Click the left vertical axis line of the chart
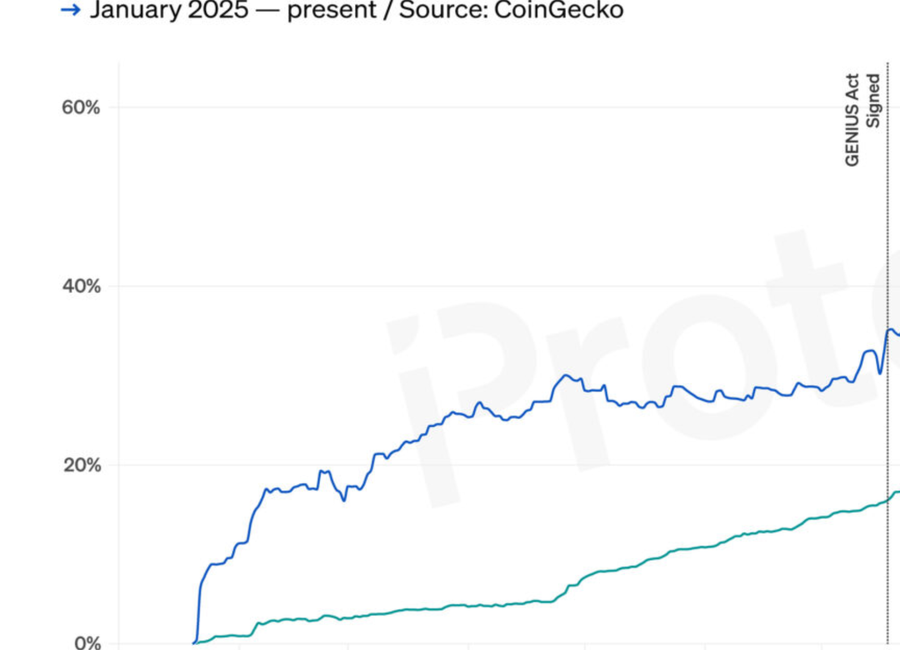Image resolution: width=900 pixels, height=650 pixels. click(119, 350)
